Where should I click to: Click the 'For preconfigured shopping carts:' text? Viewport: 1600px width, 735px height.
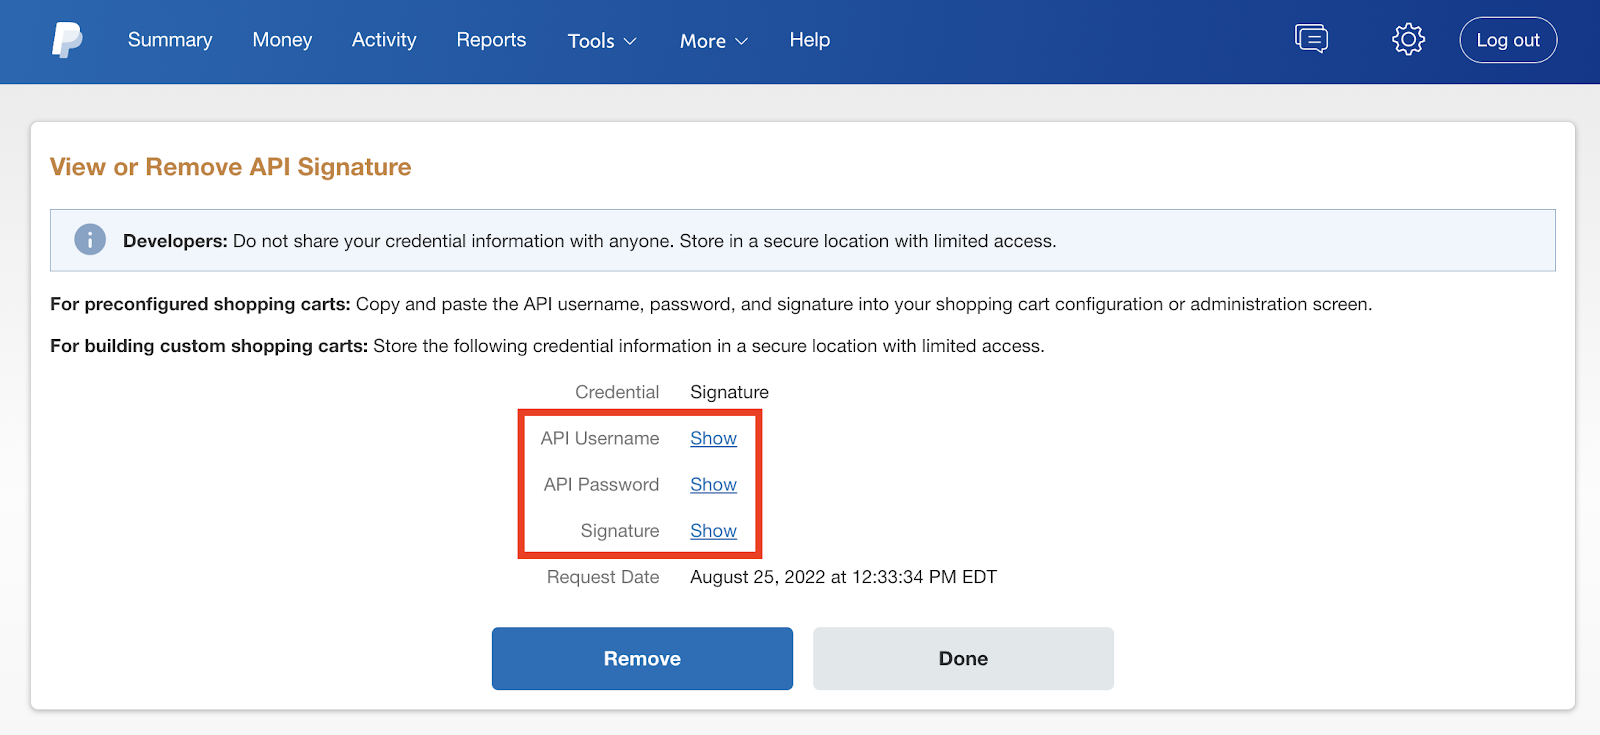pos(200,304)
